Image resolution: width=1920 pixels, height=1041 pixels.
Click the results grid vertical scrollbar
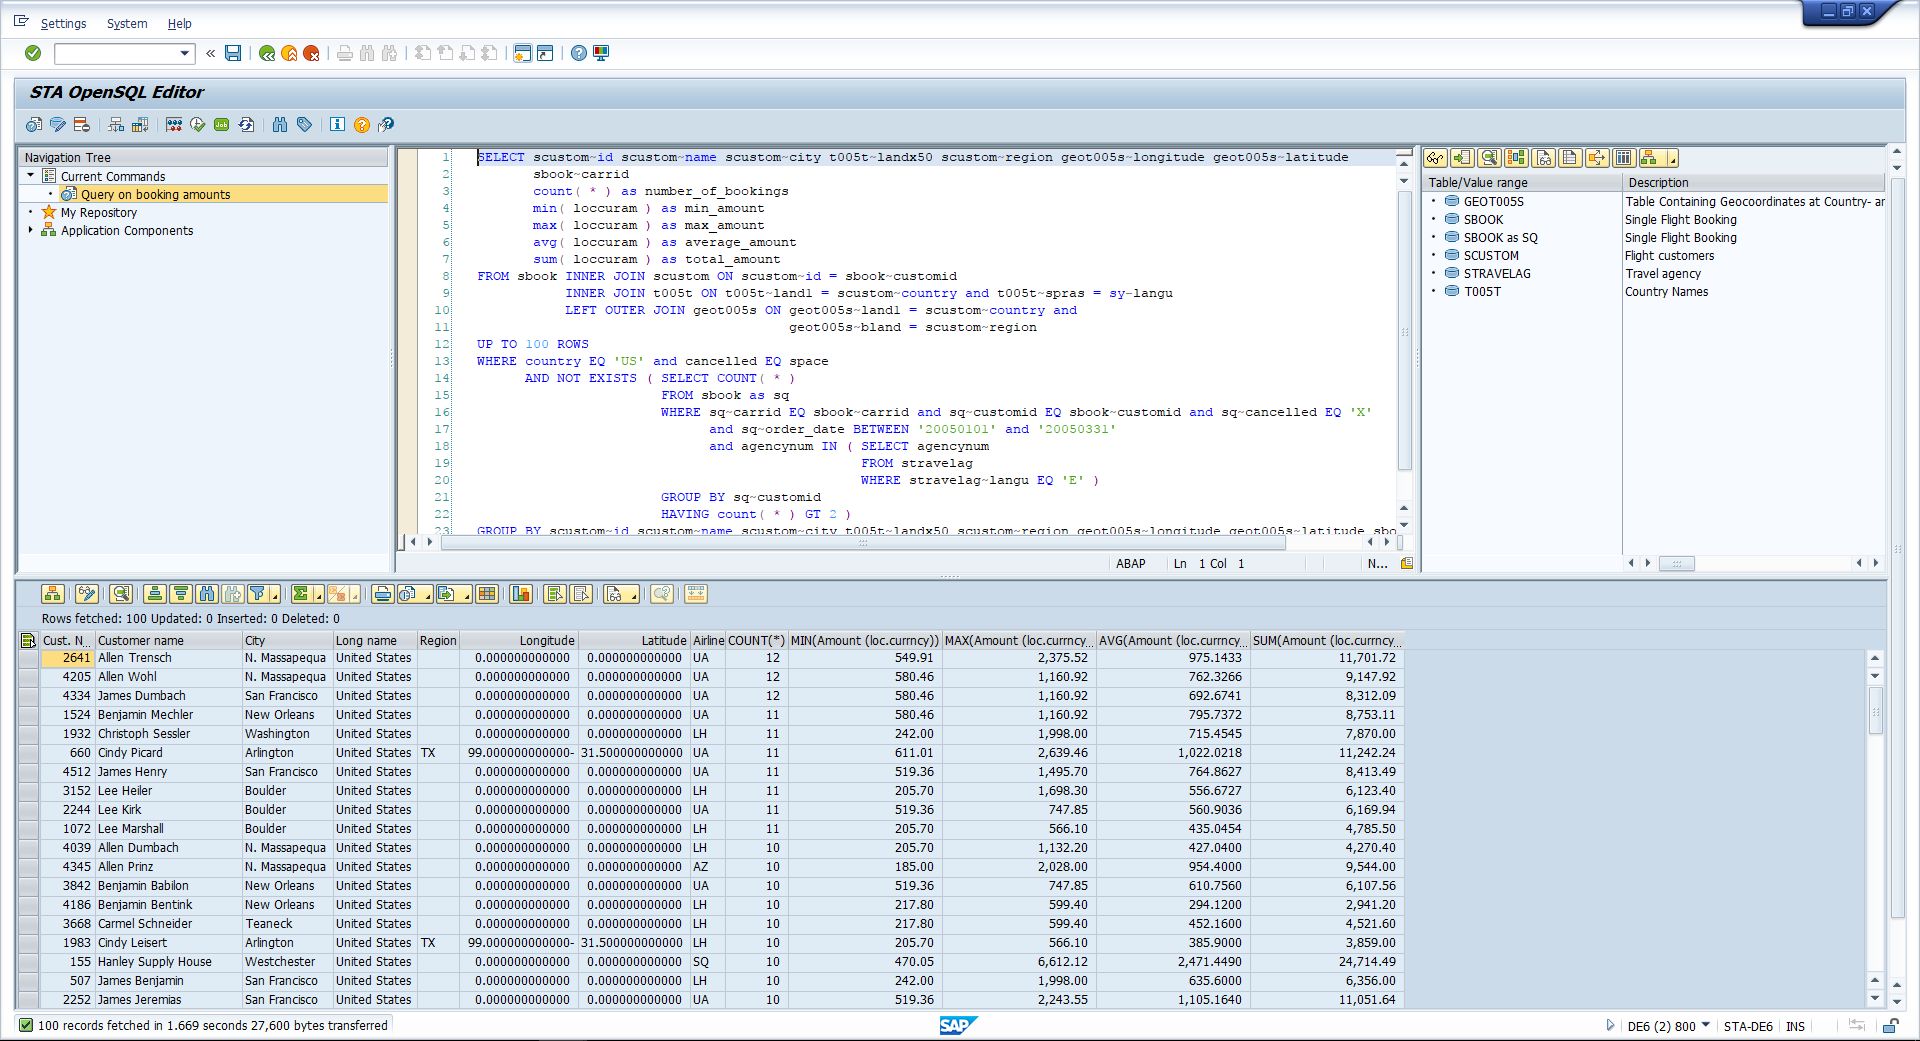coord(1875,712)
